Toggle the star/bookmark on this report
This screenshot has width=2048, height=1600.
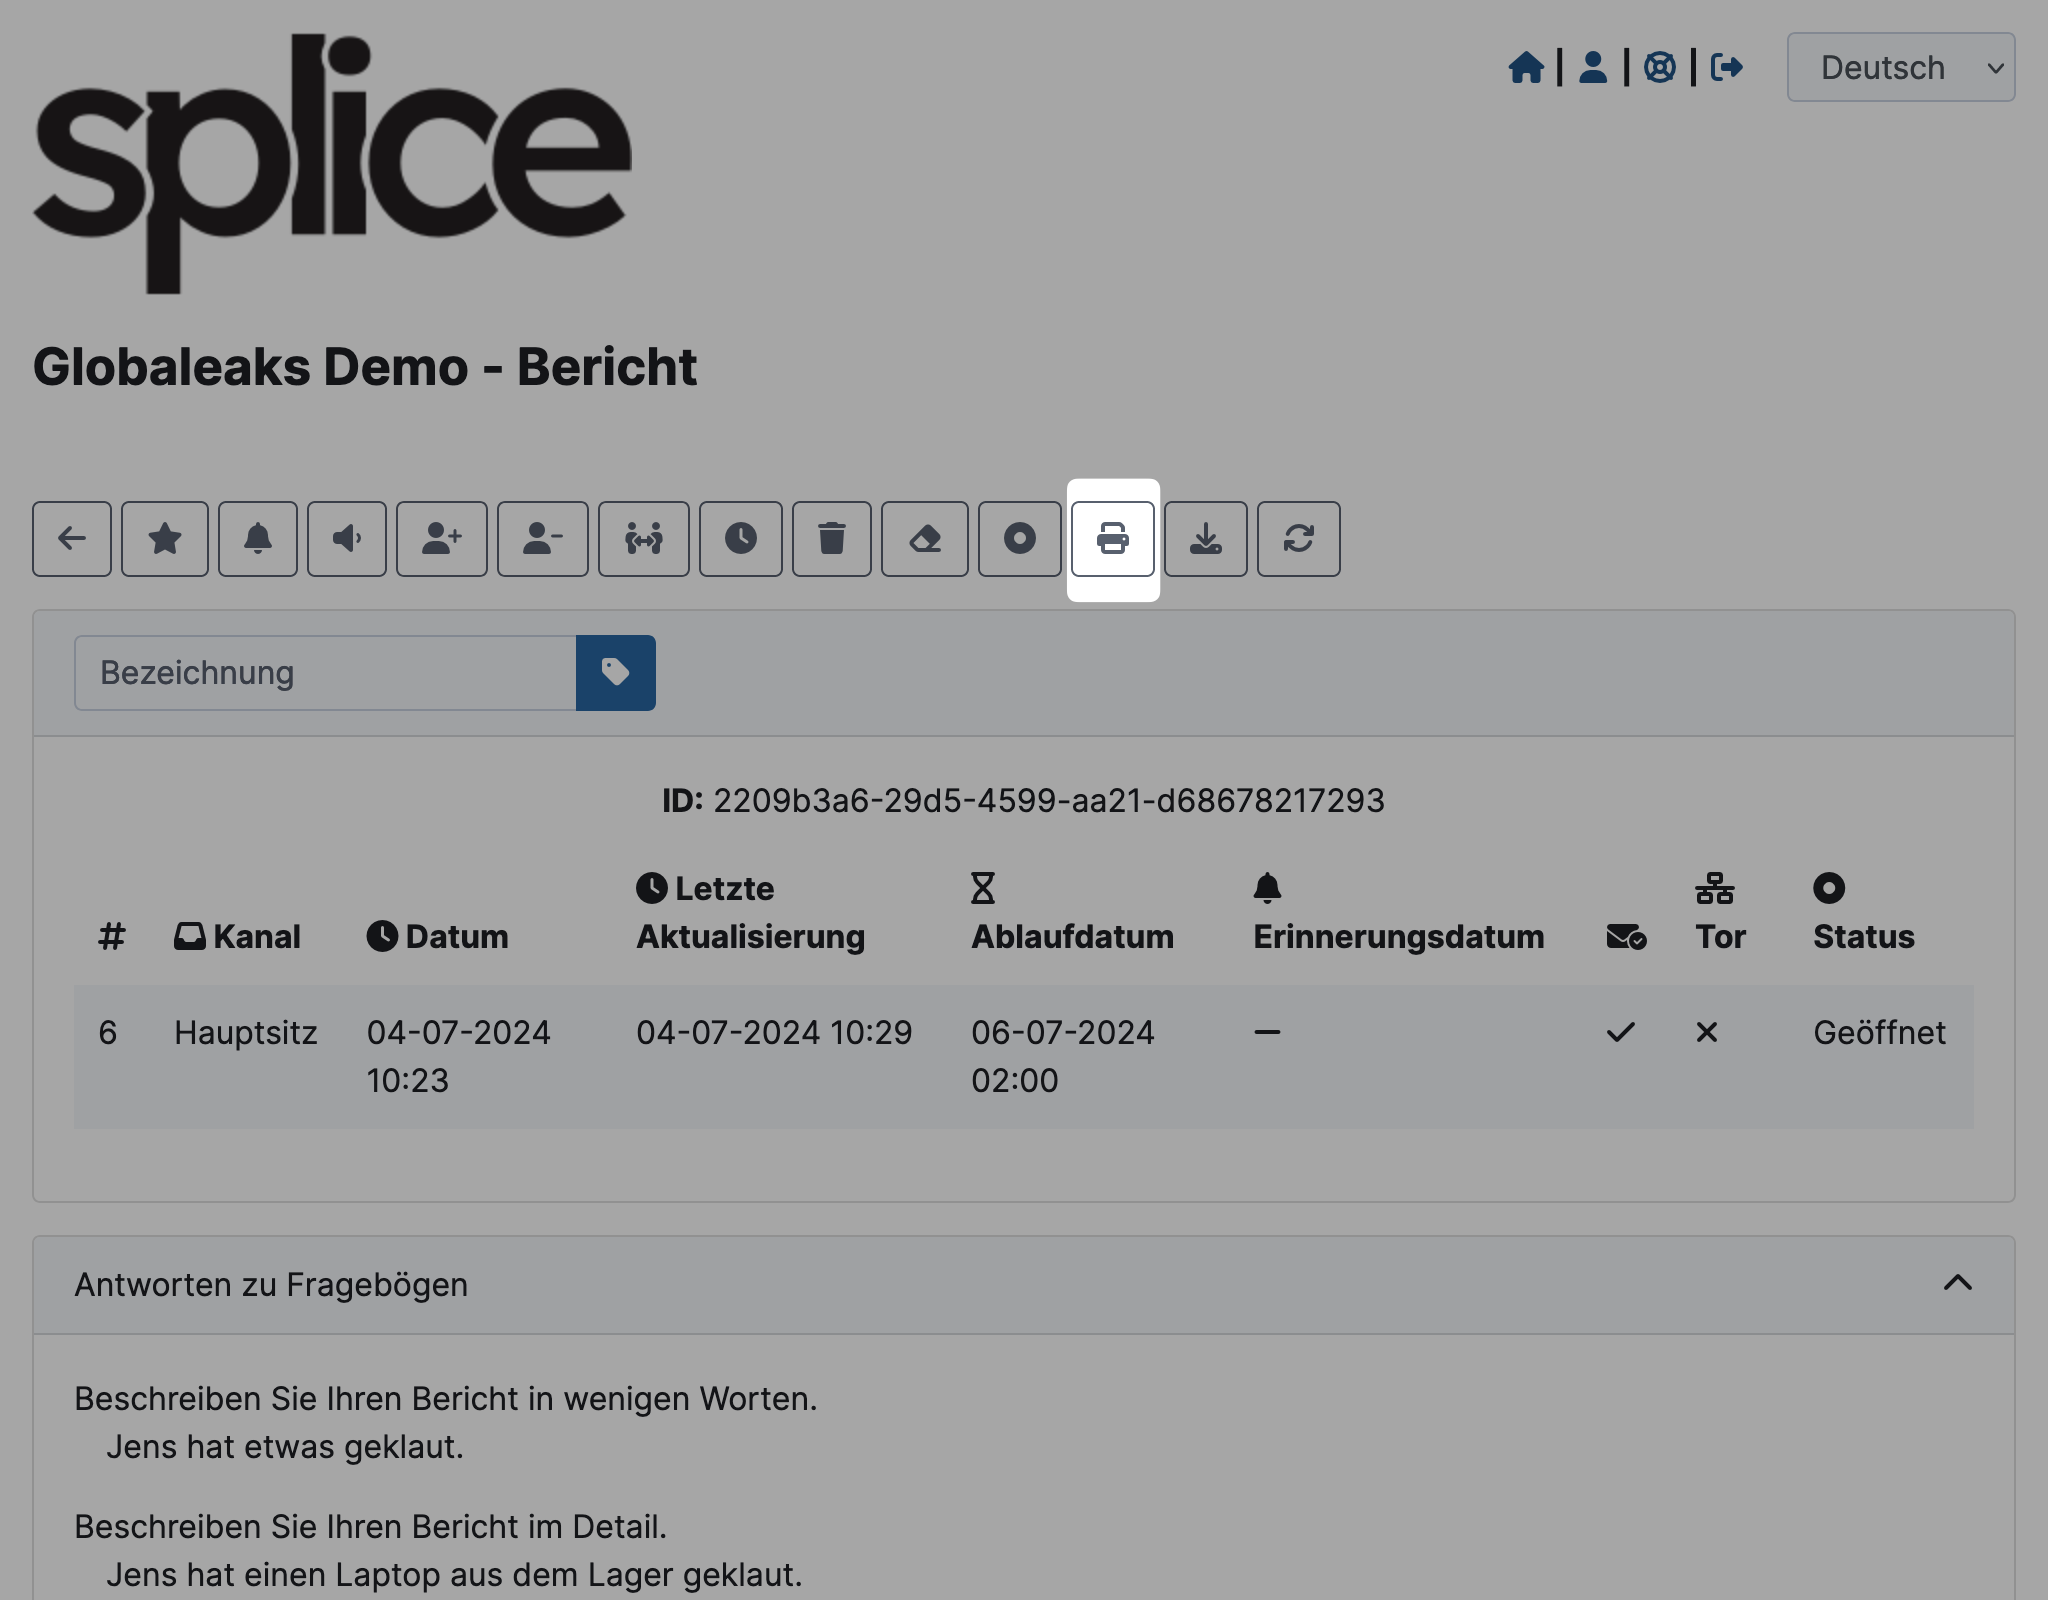pyautogui.click(x=163, y=537)
